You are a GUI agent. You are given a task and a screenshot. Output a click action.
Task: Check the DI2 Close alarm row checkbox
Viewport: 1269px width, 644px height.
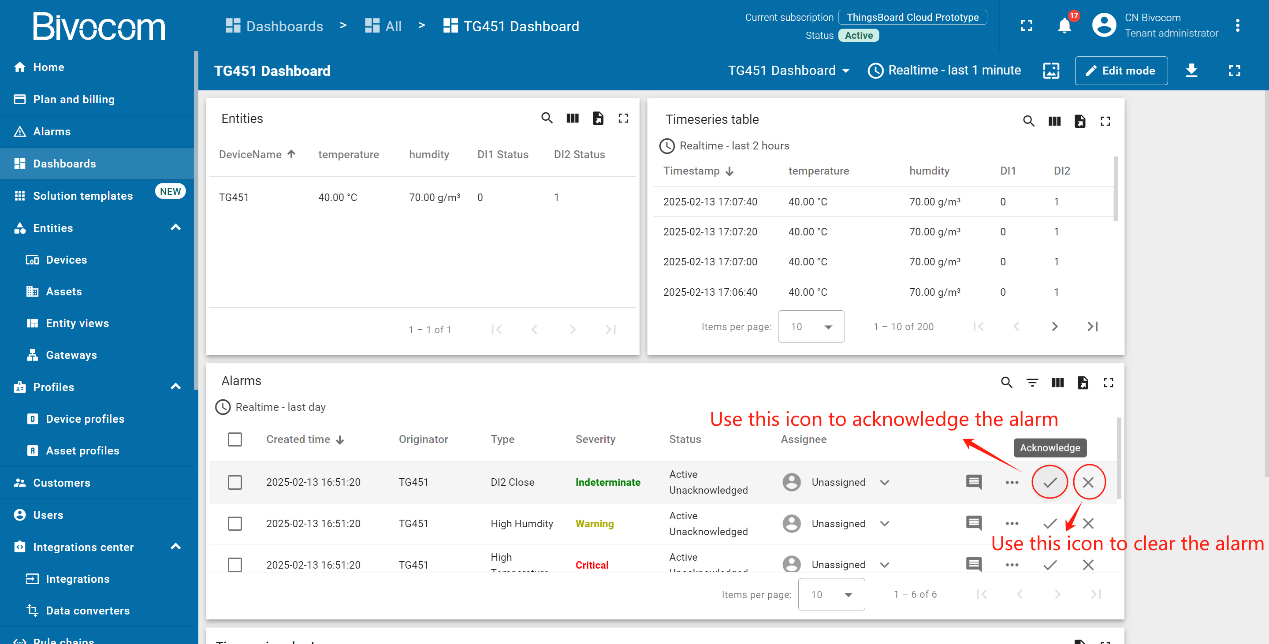click(x=235, y=482)
